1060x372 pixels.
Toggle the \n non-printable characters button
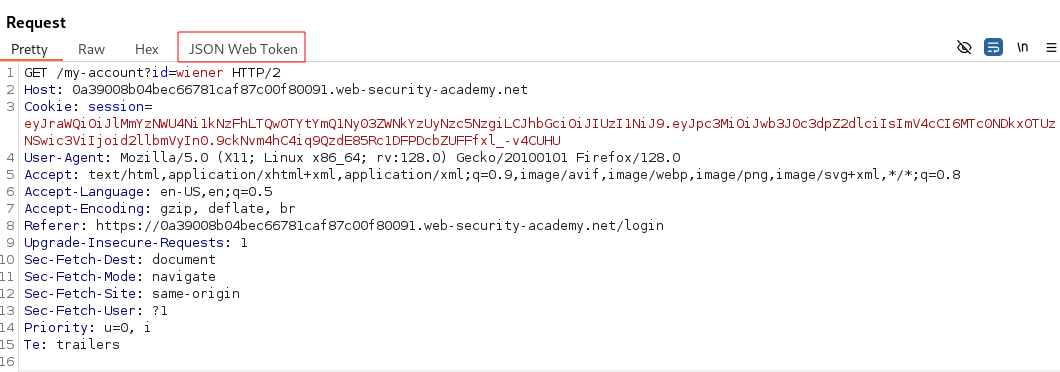[x=1022, y=47]
